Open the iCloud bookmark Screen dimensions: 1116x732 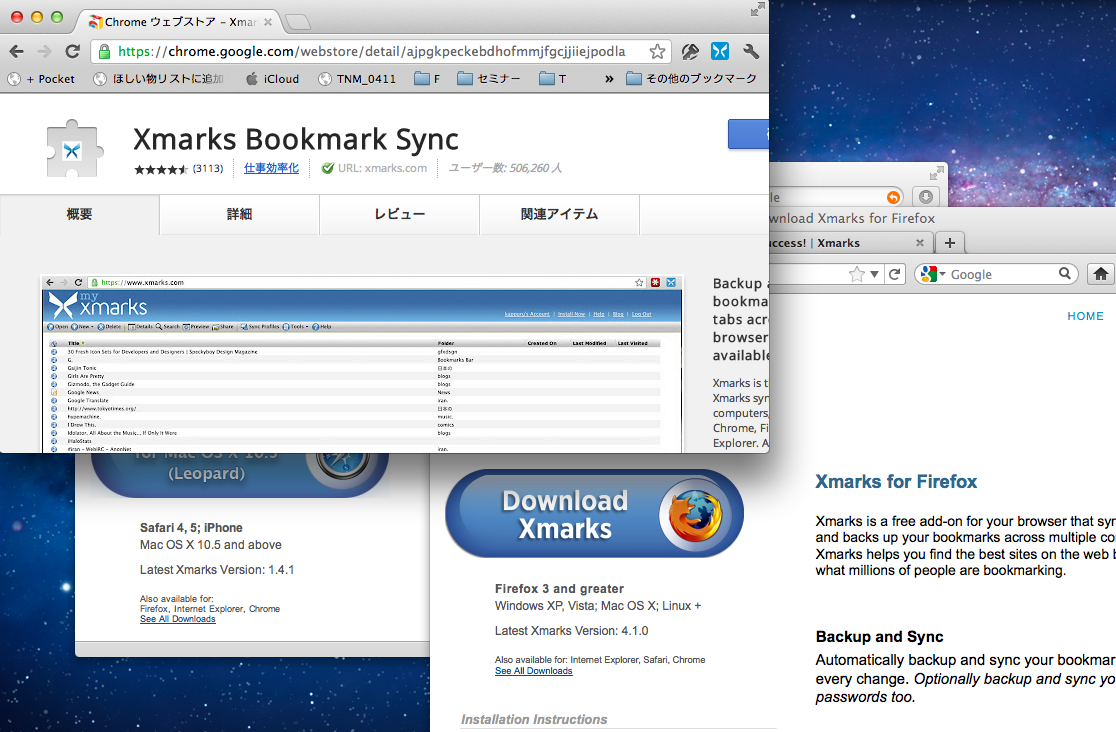272,79
